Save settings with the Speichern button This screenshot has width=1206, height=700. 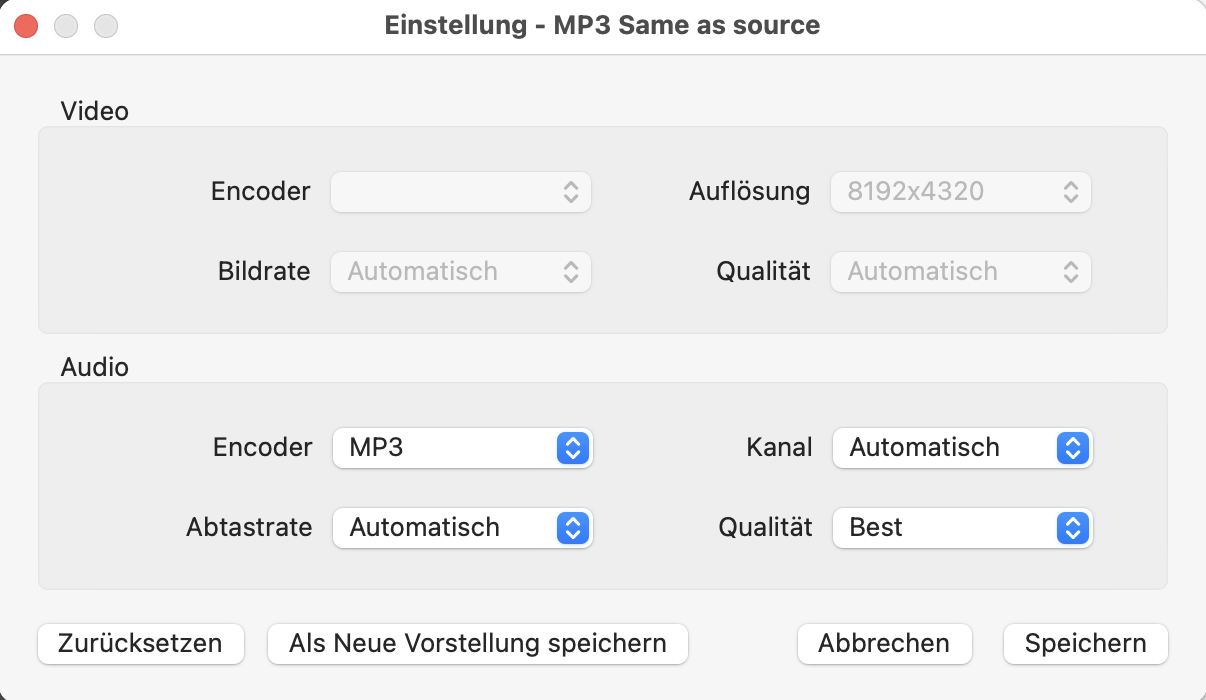coord(1085,644)
